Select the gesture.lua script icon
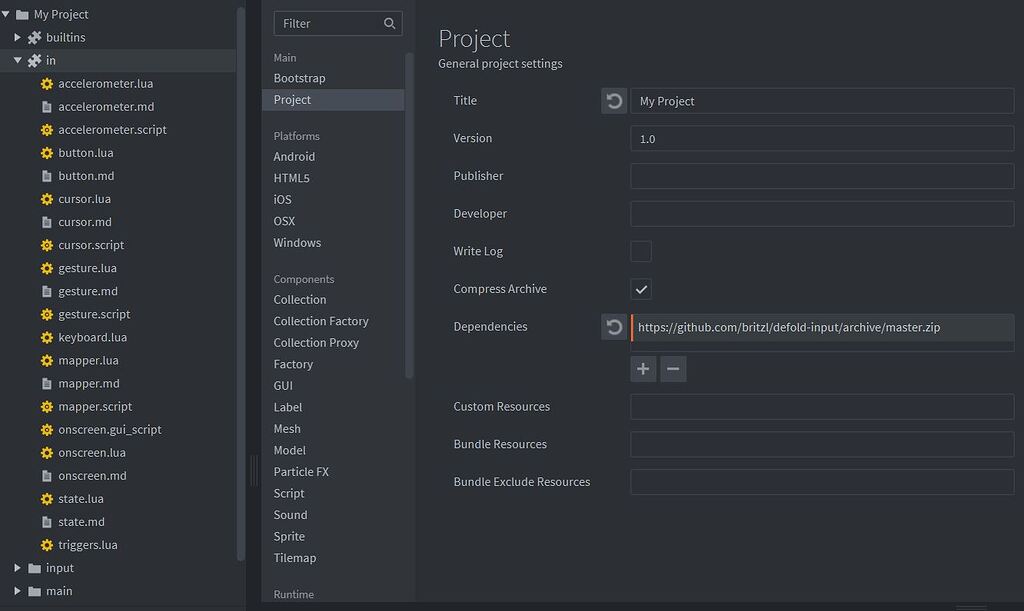This screenshot has width=1024, height=611. tap(46, 268)
